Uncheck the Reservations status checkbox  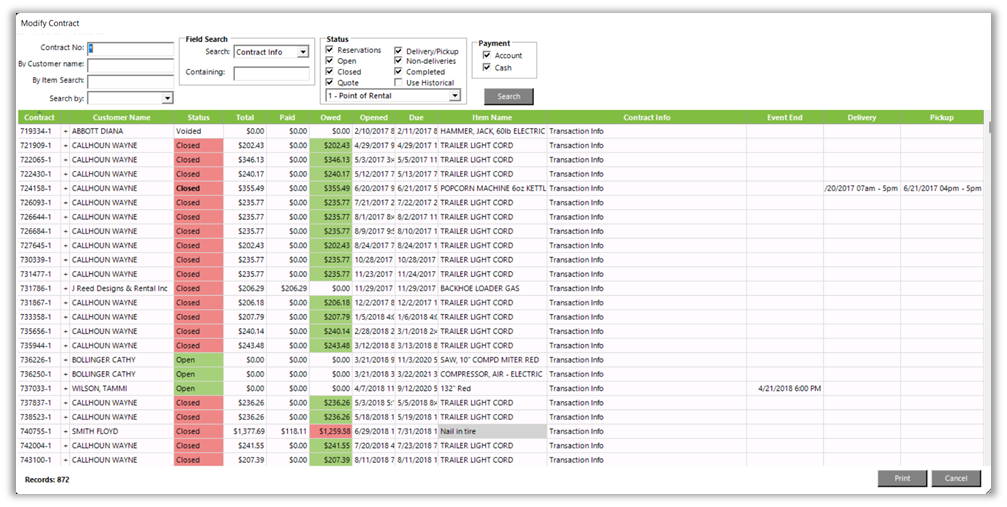click(x=331, y=50)
